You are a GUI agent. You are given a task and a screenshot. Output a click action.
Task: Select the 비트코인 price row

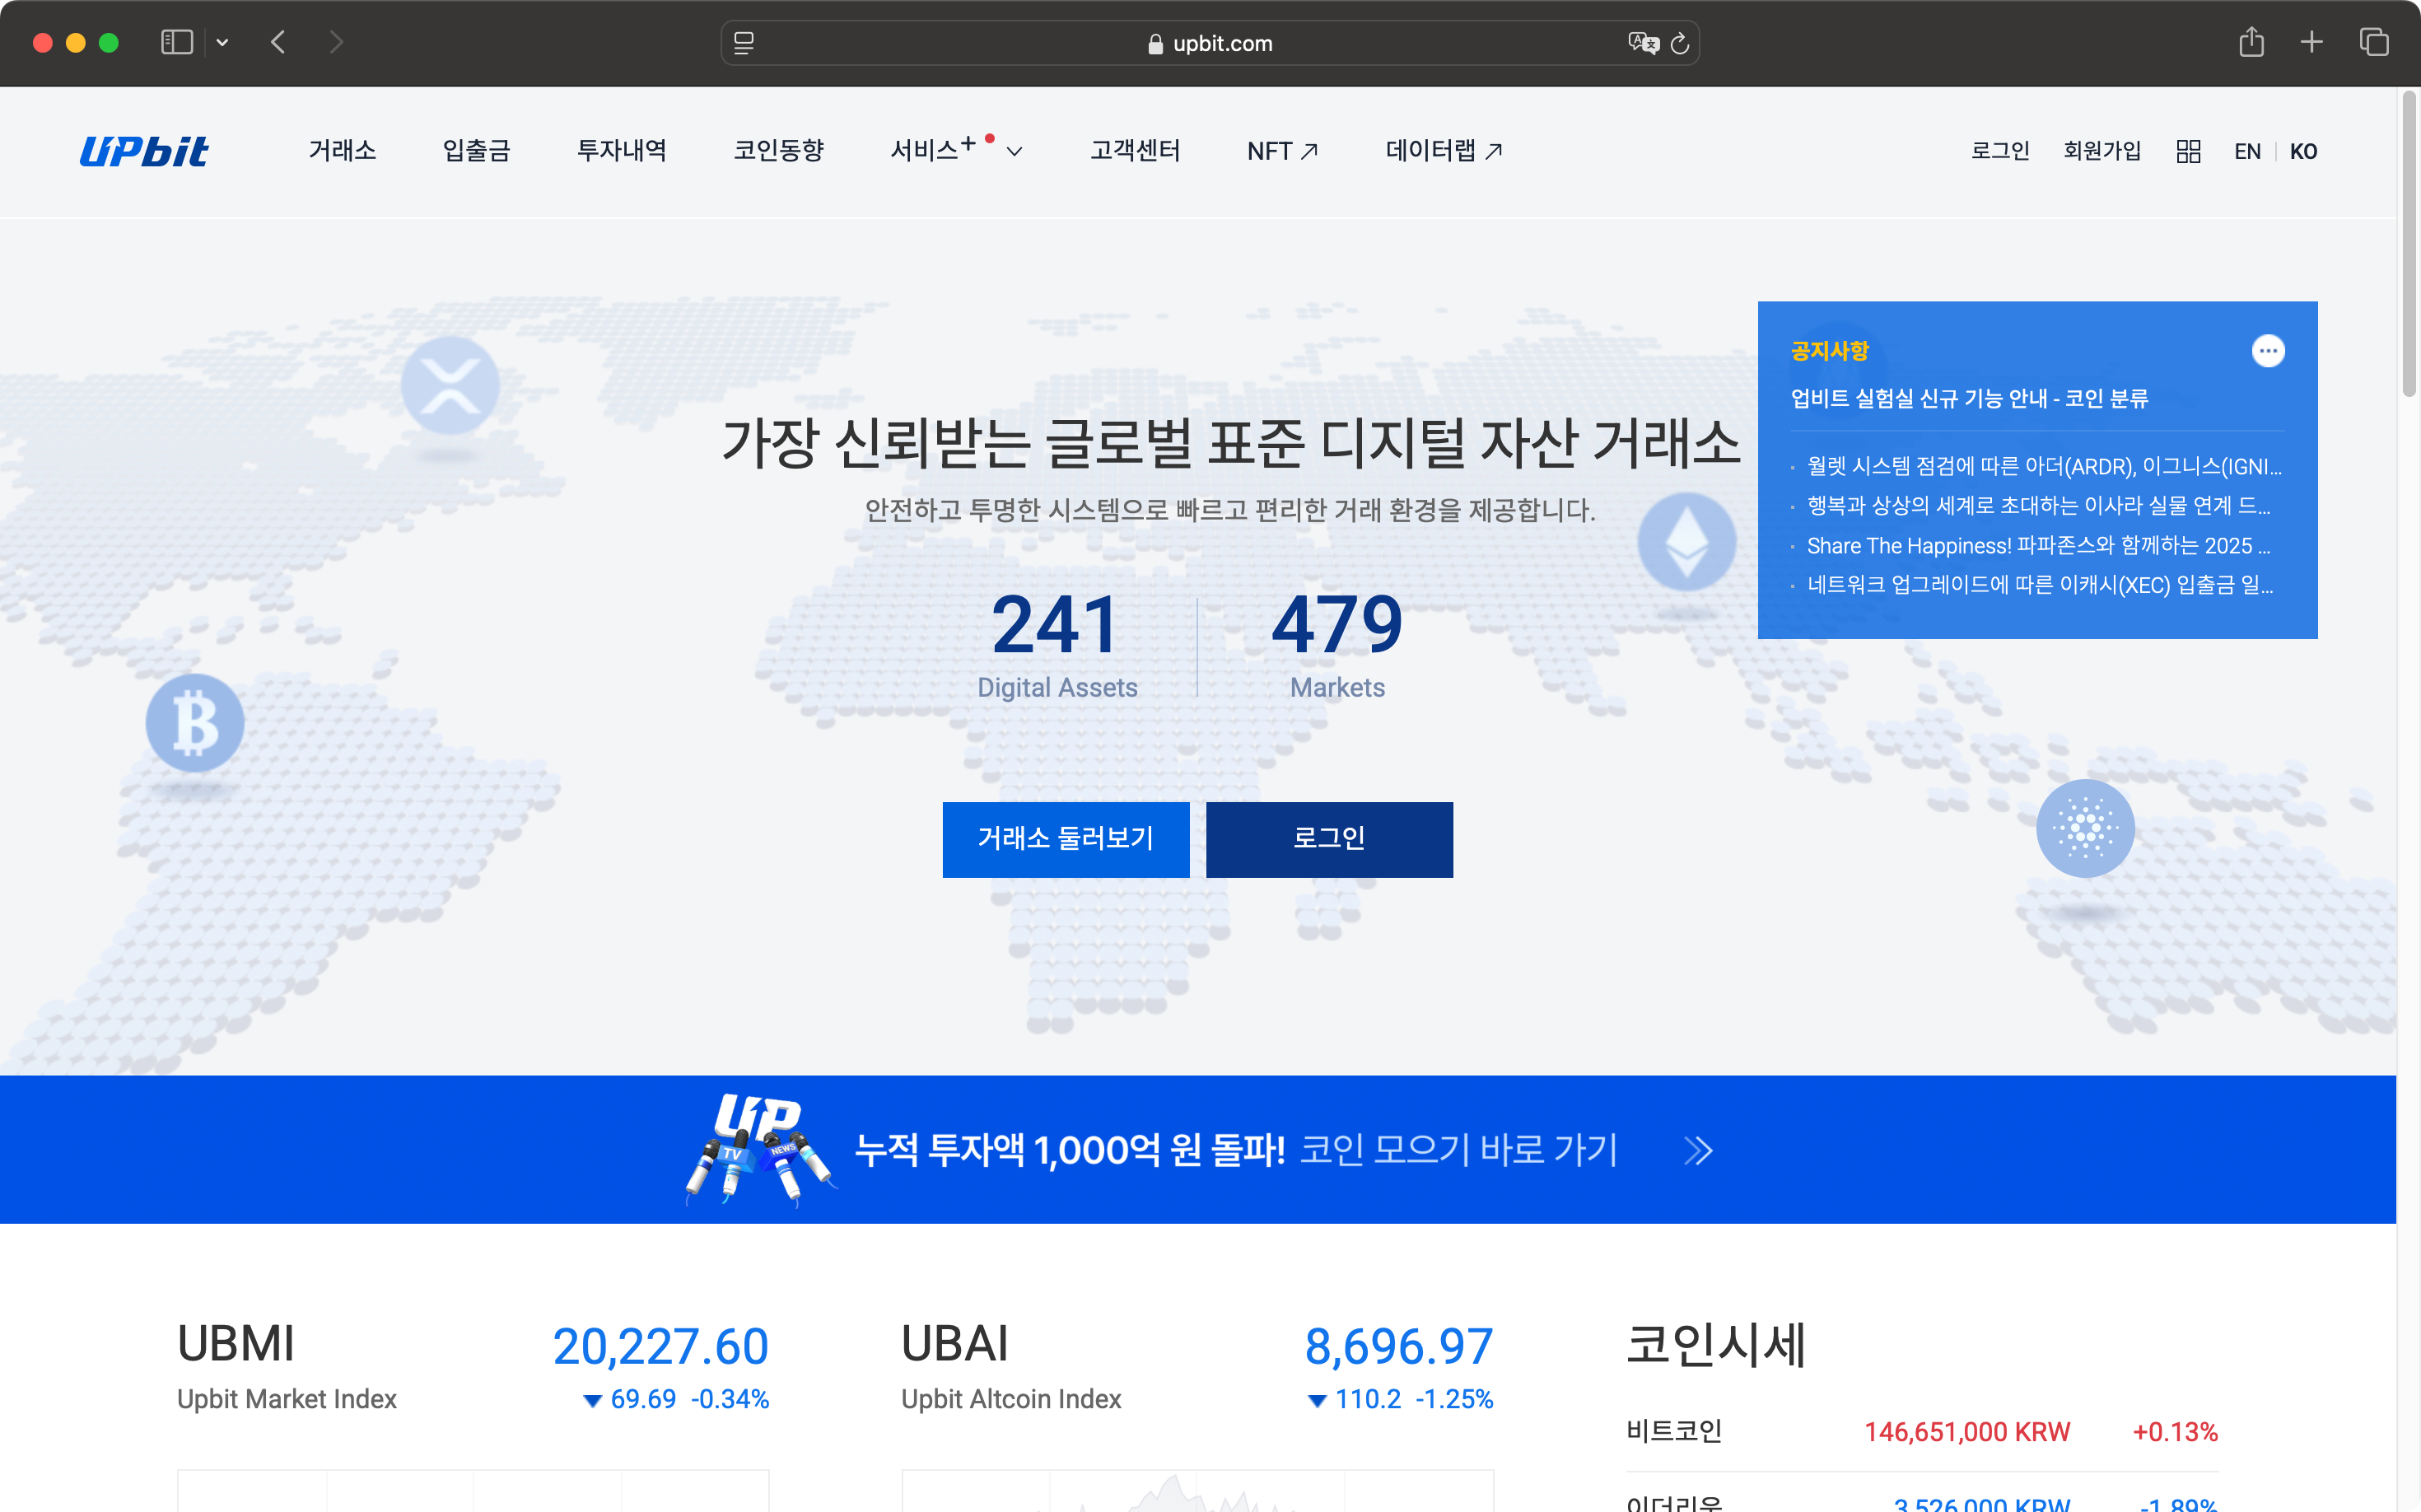click(1922, 1432)
